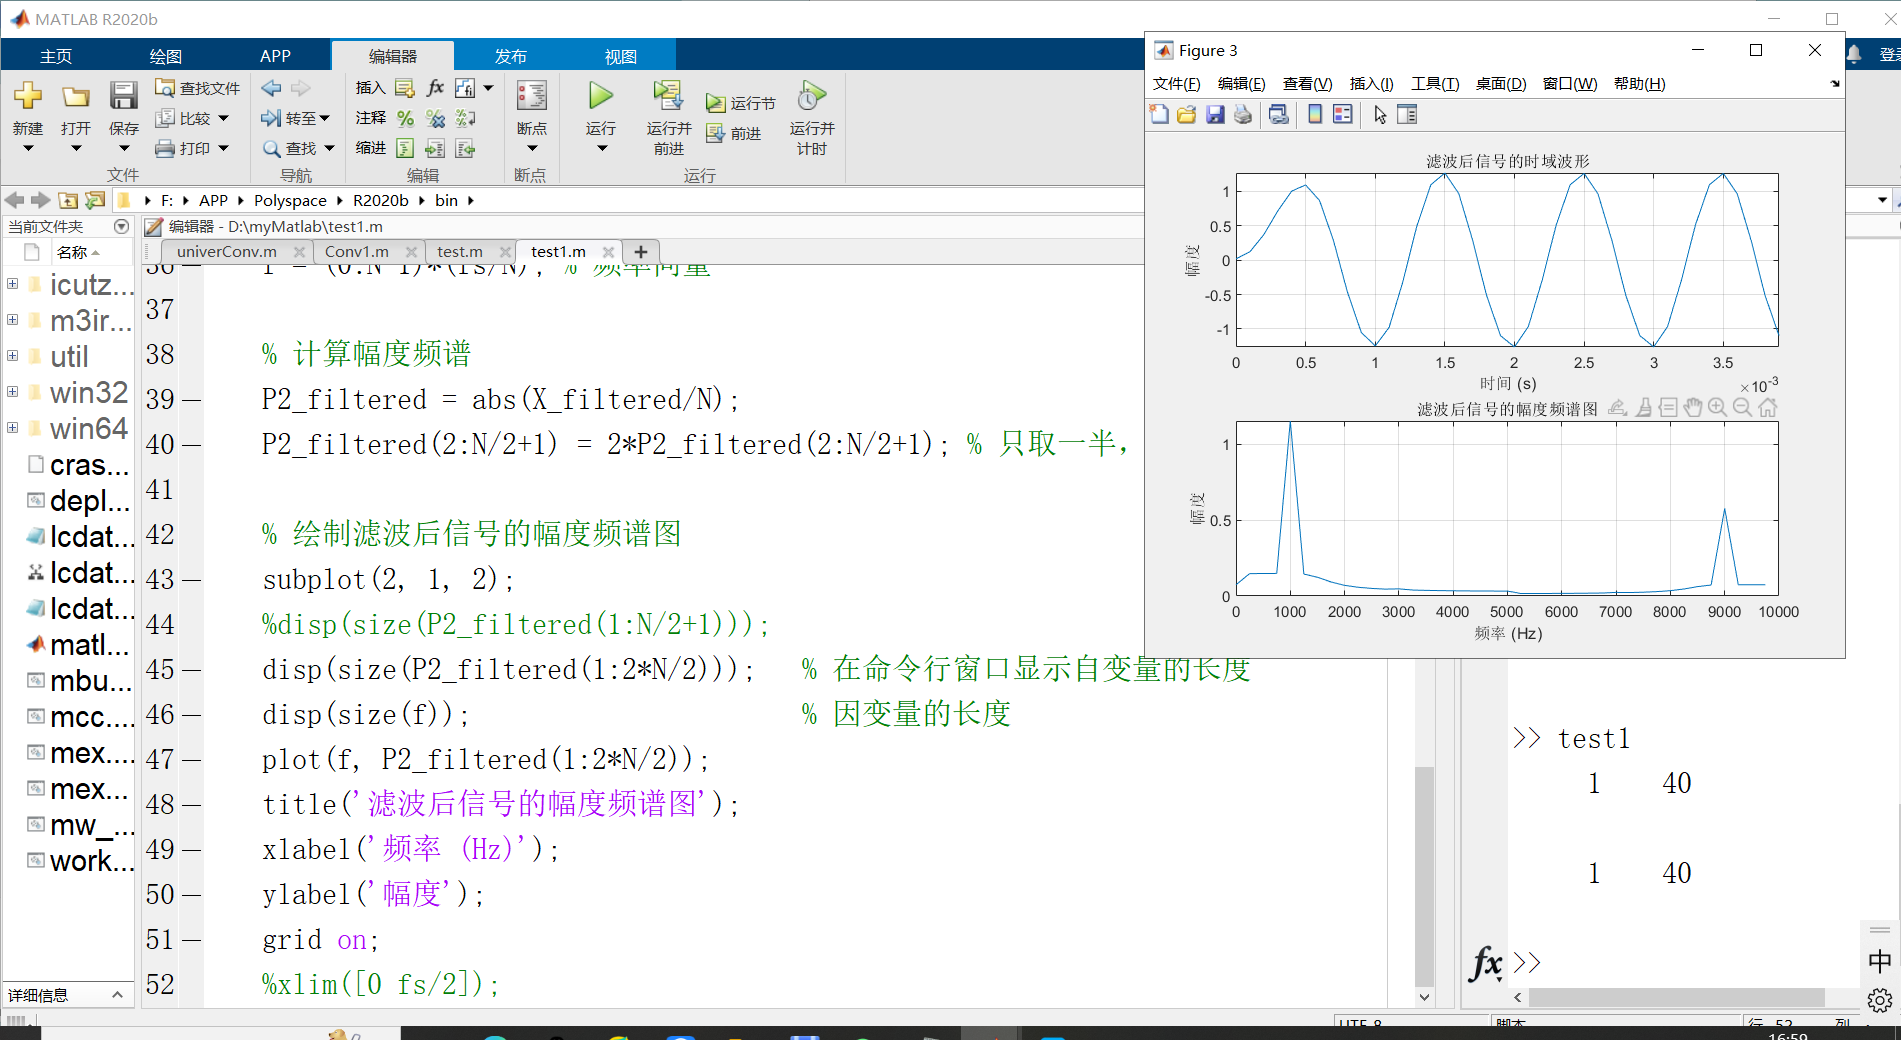Image resolution: width=1901 pixels, height=1040 pixels.
Task: Click the wrap comments icon
Action: 465,118
